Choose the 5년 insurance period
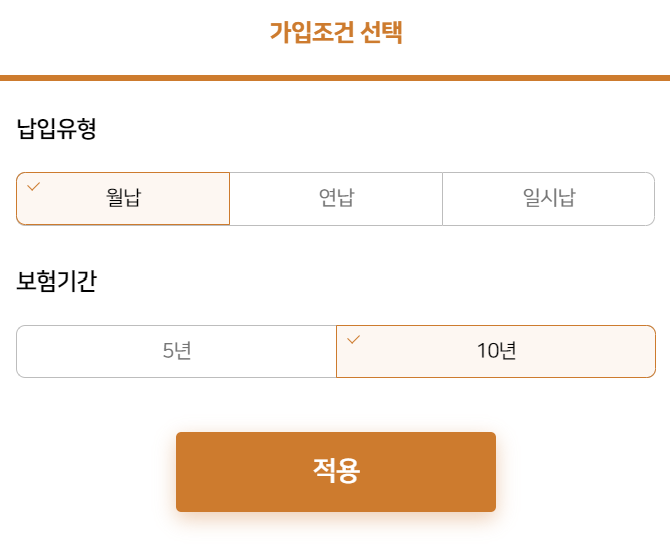 (176, 351)
